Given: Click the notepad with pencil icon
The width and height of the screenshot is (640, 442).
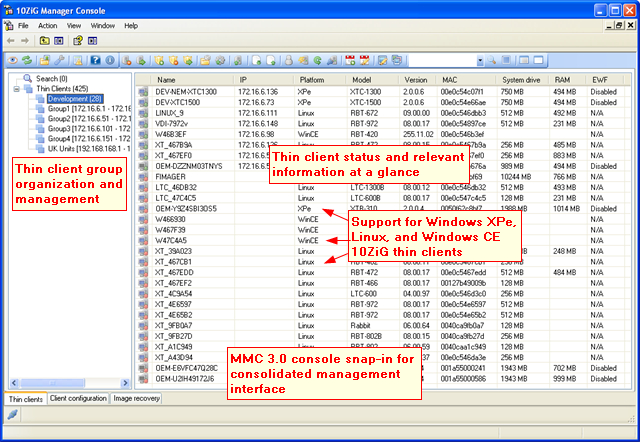Looking at the screenshot, I should (382, 61).
